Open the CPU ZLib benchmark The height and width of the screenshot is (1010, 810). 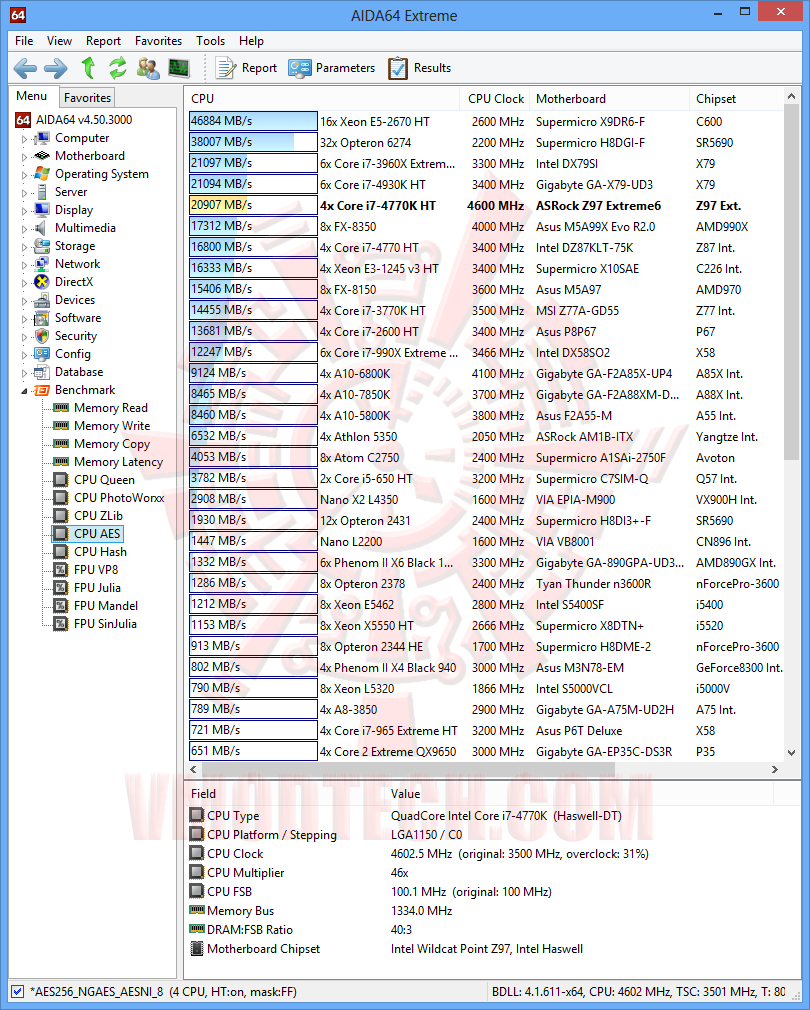point(98,517)
